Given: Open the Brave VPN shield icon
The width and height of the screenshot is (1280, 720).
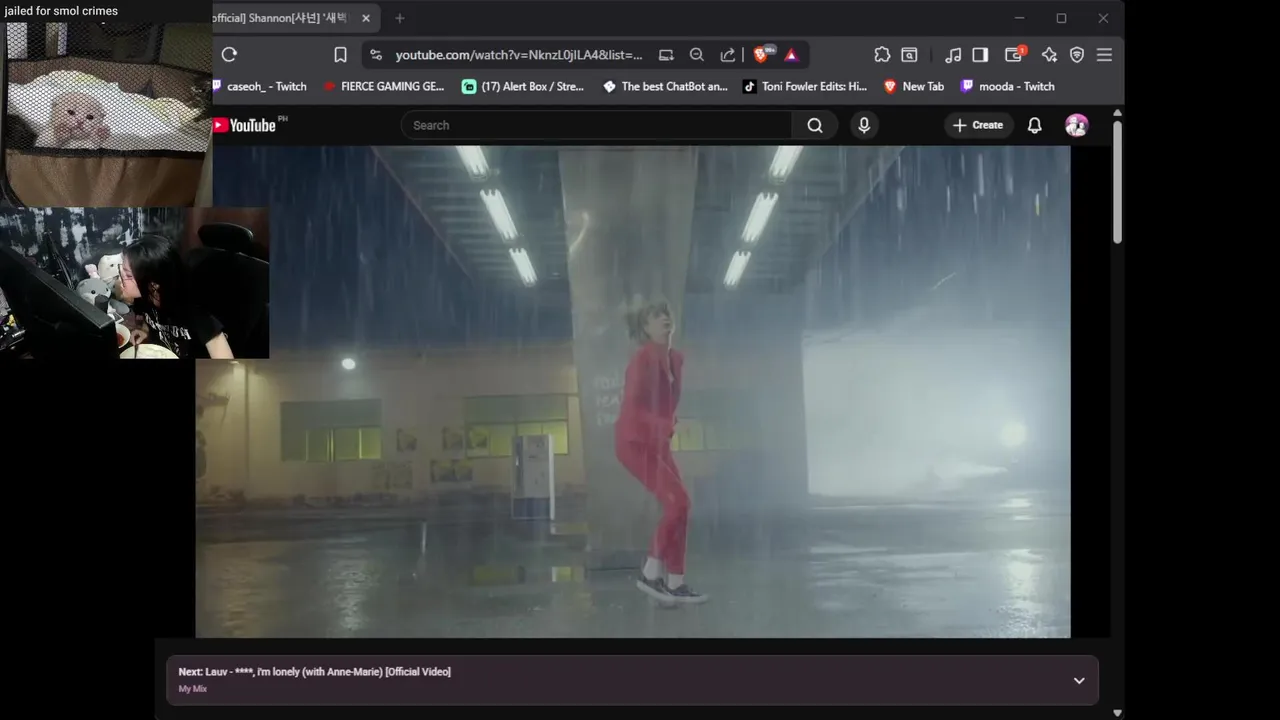Looking at the screenshot, I should coord(1077,55).
